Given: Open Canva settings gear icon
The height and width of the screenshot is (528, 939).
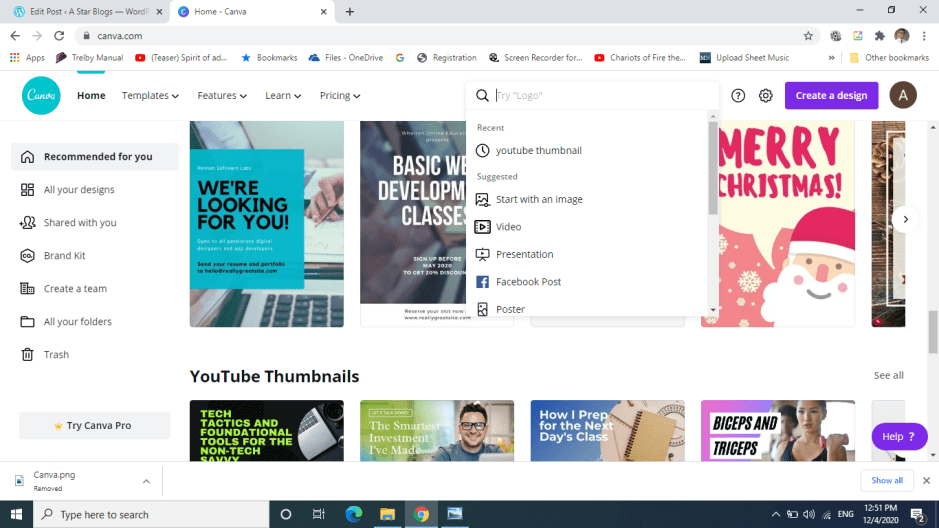Looking at the screenshot, I should (765, 95).
